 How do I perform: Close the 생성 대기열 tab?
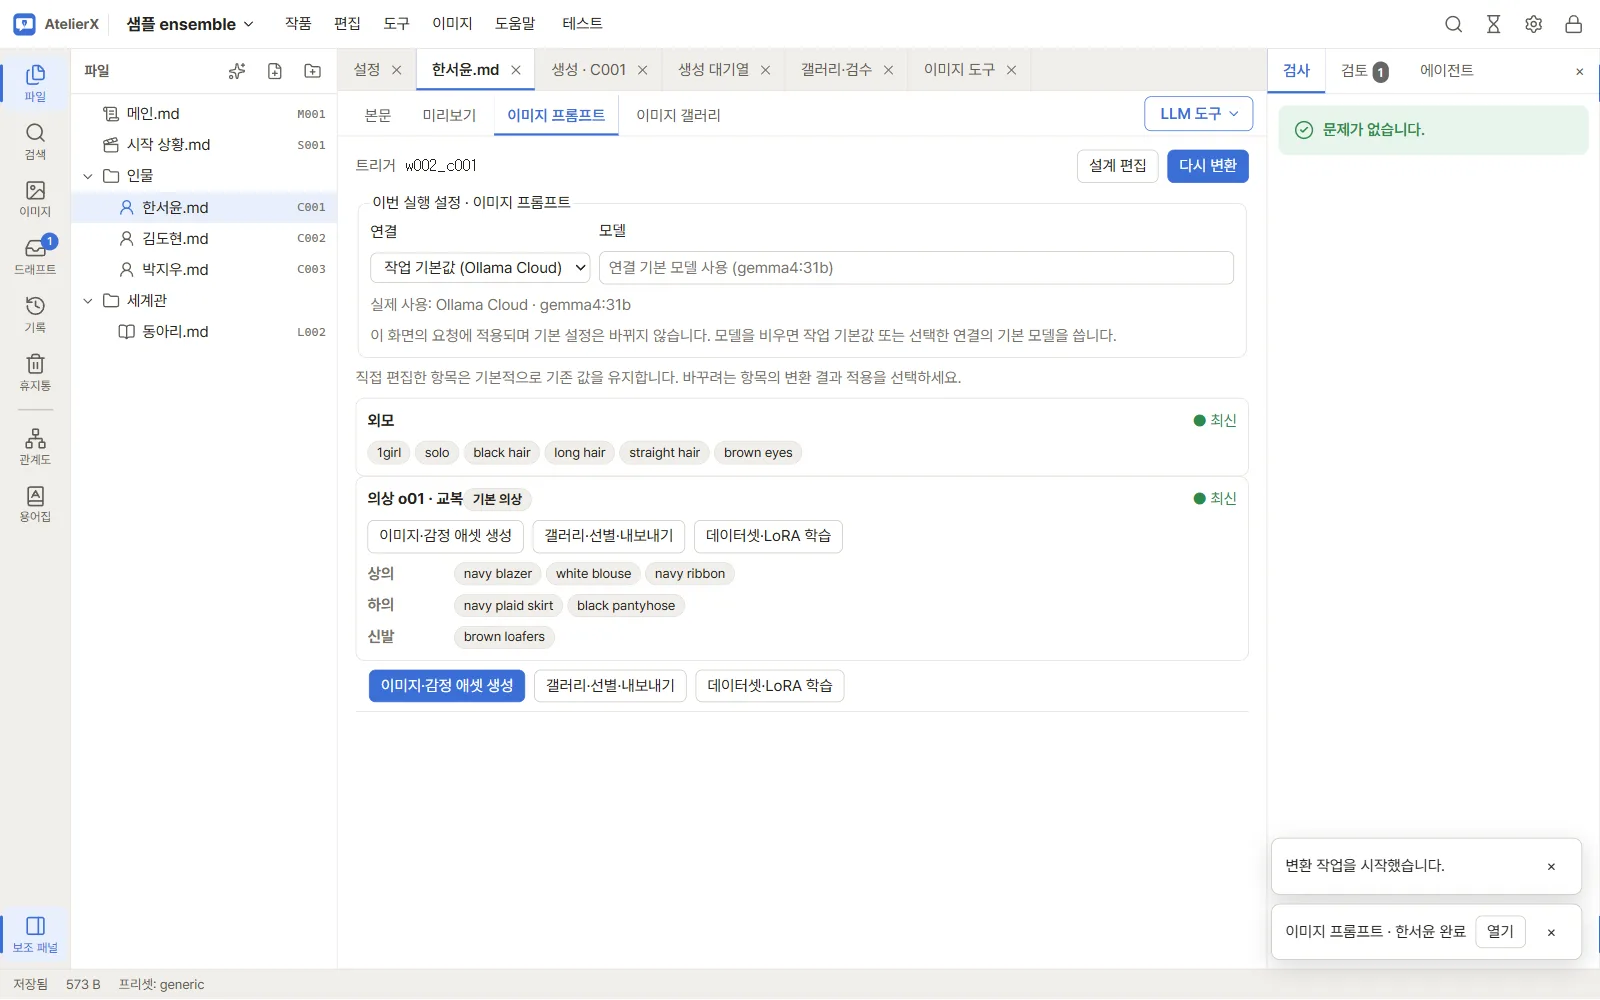pyautogui.click(x=766, y=70)
